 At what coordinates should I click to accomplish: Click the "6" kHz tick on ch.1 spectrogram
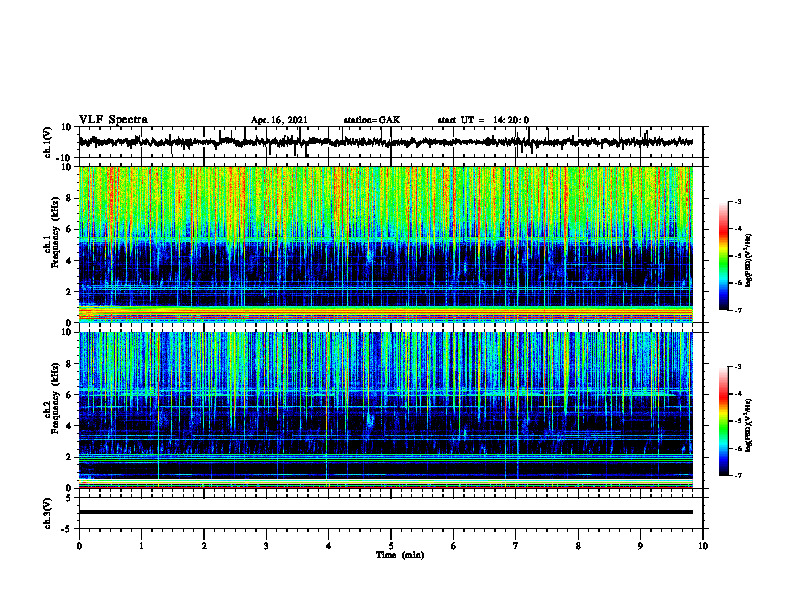(x=69, y=230)
